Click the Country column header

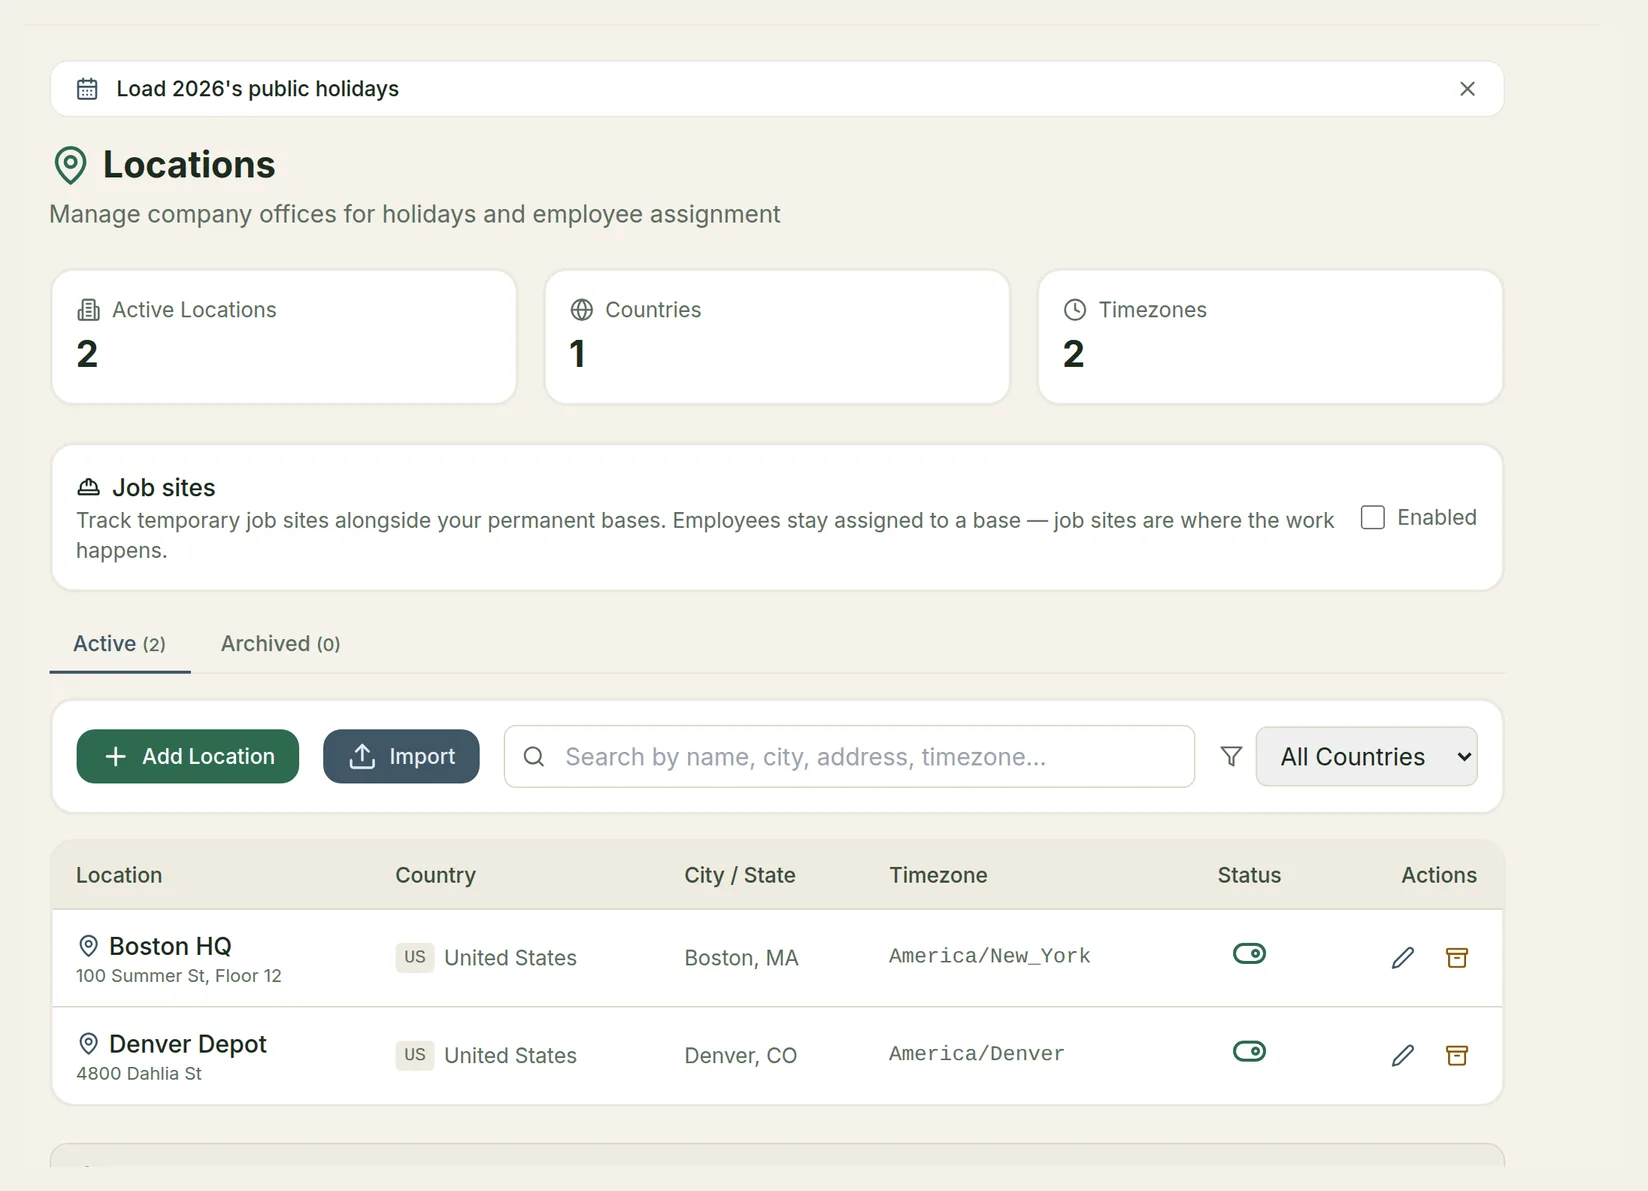435,875
